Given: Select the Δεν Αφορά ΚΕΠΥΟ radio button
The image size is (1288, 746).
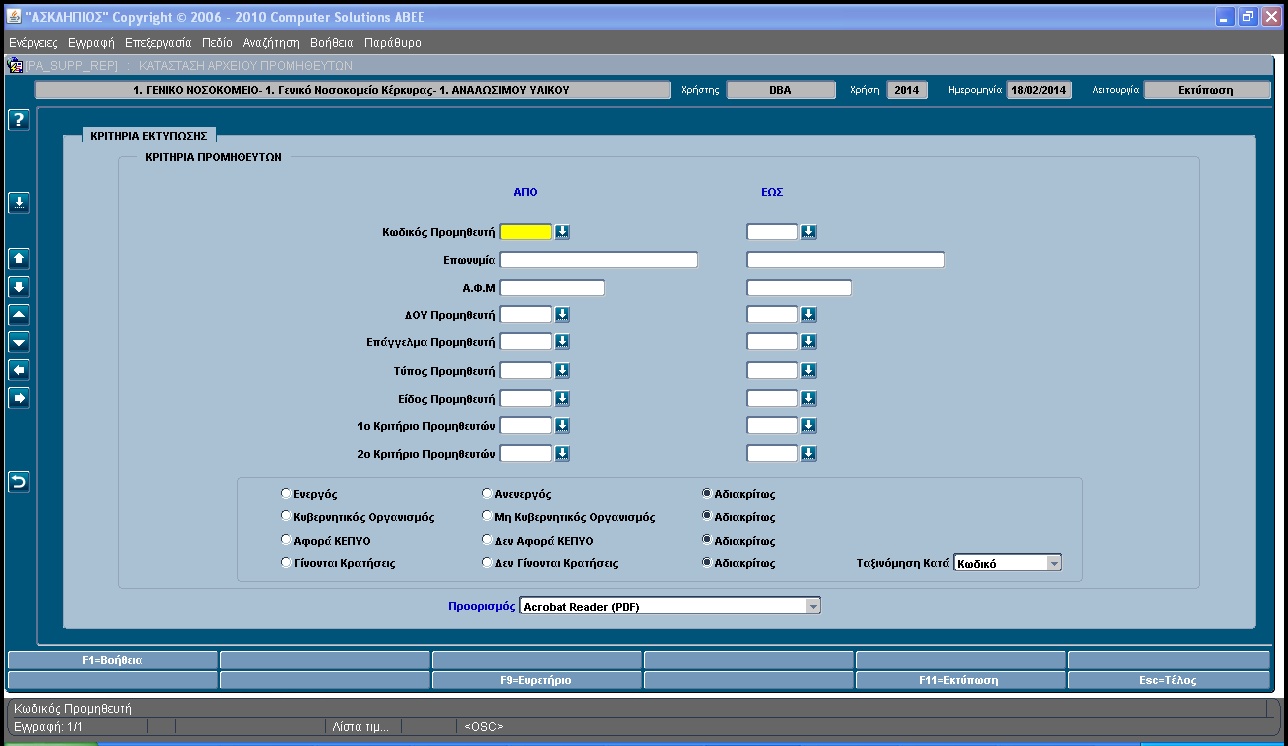Looking at the screenshot, I should [487, 540].
